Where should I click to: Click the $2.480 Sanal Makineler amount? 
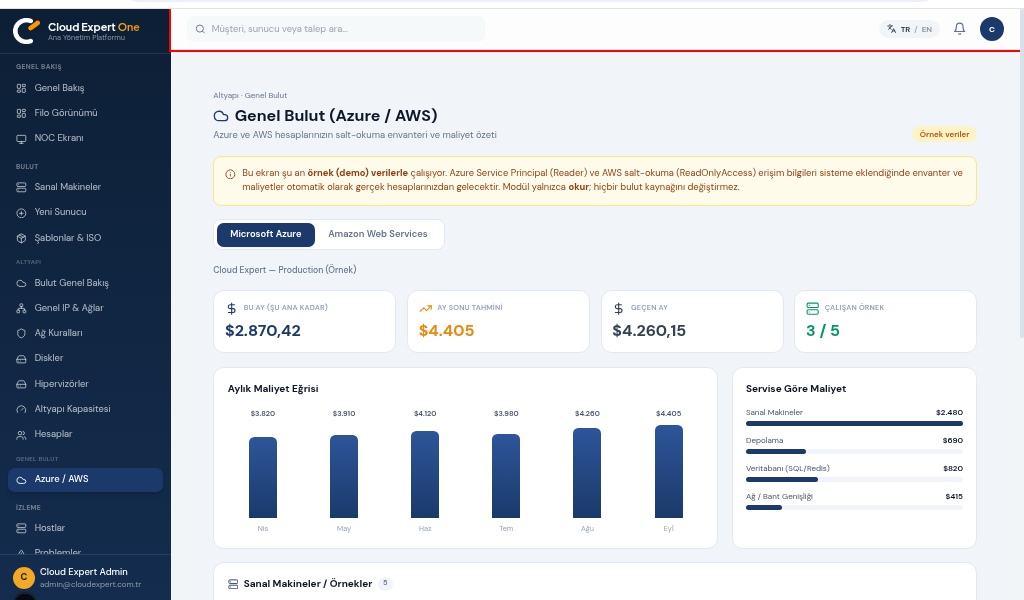950,413
